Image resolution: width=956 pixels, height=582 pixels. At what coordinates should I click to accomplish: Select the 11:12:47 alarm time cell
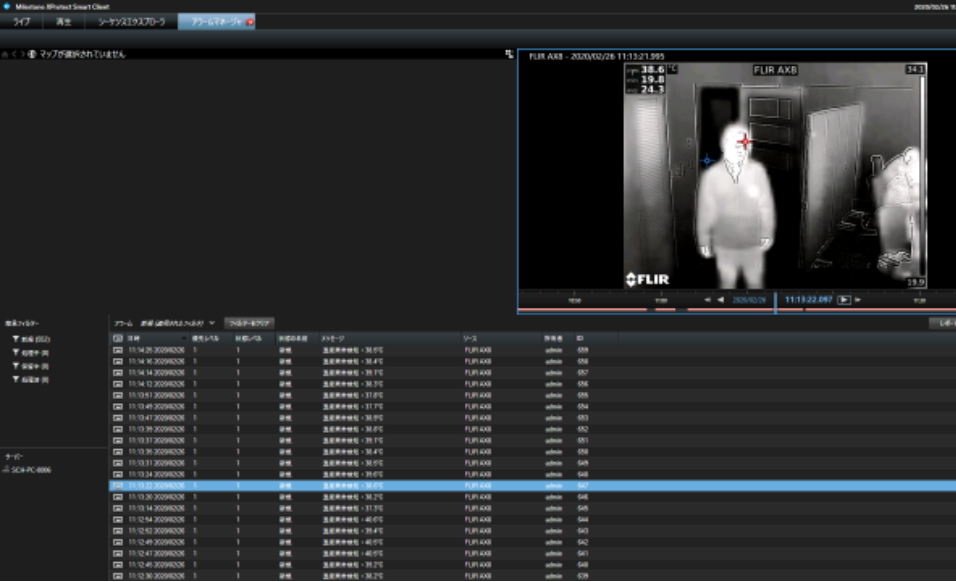pos(156,553)
